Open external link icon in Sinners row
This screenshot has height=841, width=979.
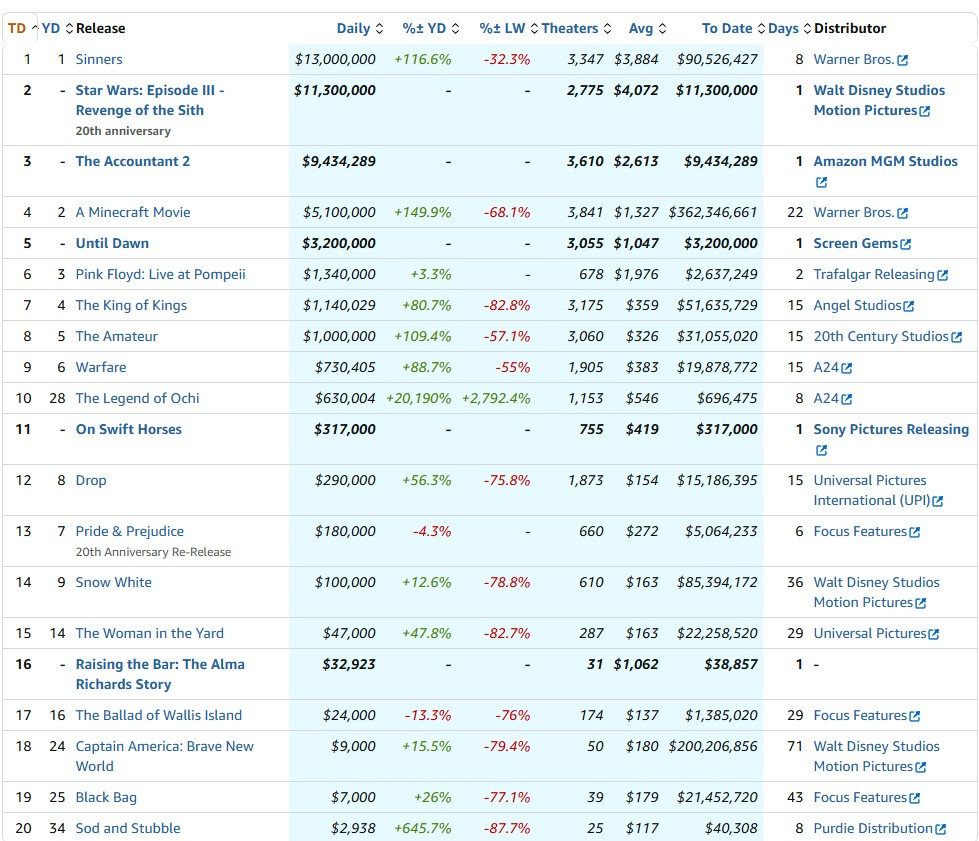902,61
